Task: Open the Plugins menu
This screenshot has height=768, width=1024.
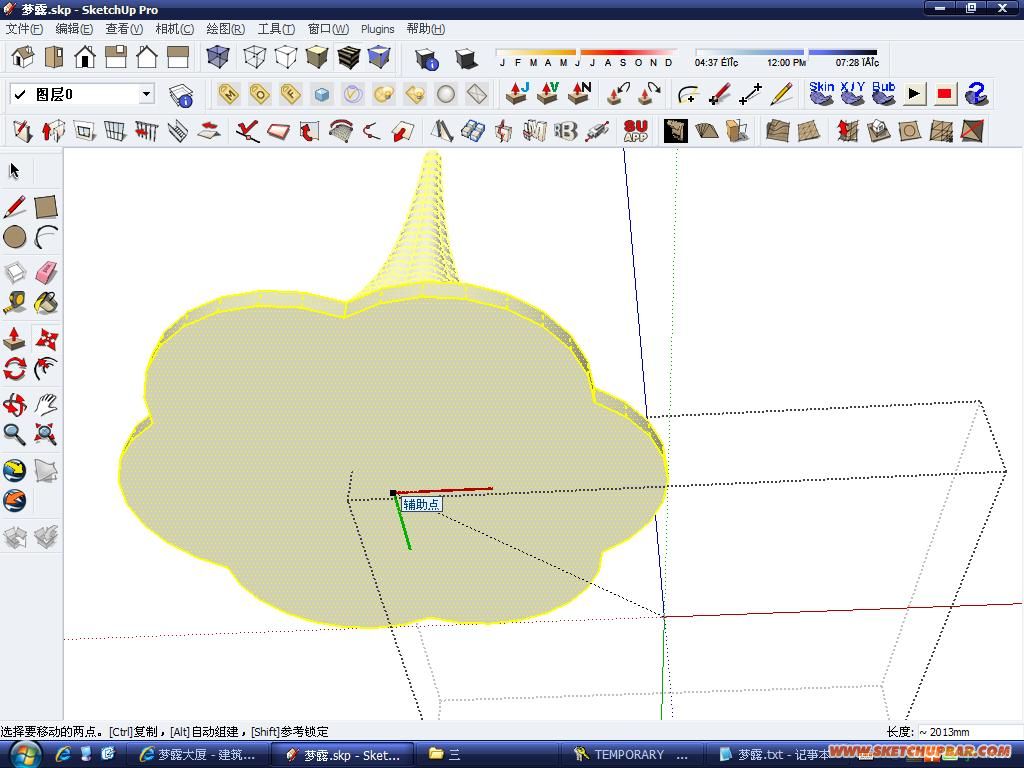Action: click(x=377, y=29)
